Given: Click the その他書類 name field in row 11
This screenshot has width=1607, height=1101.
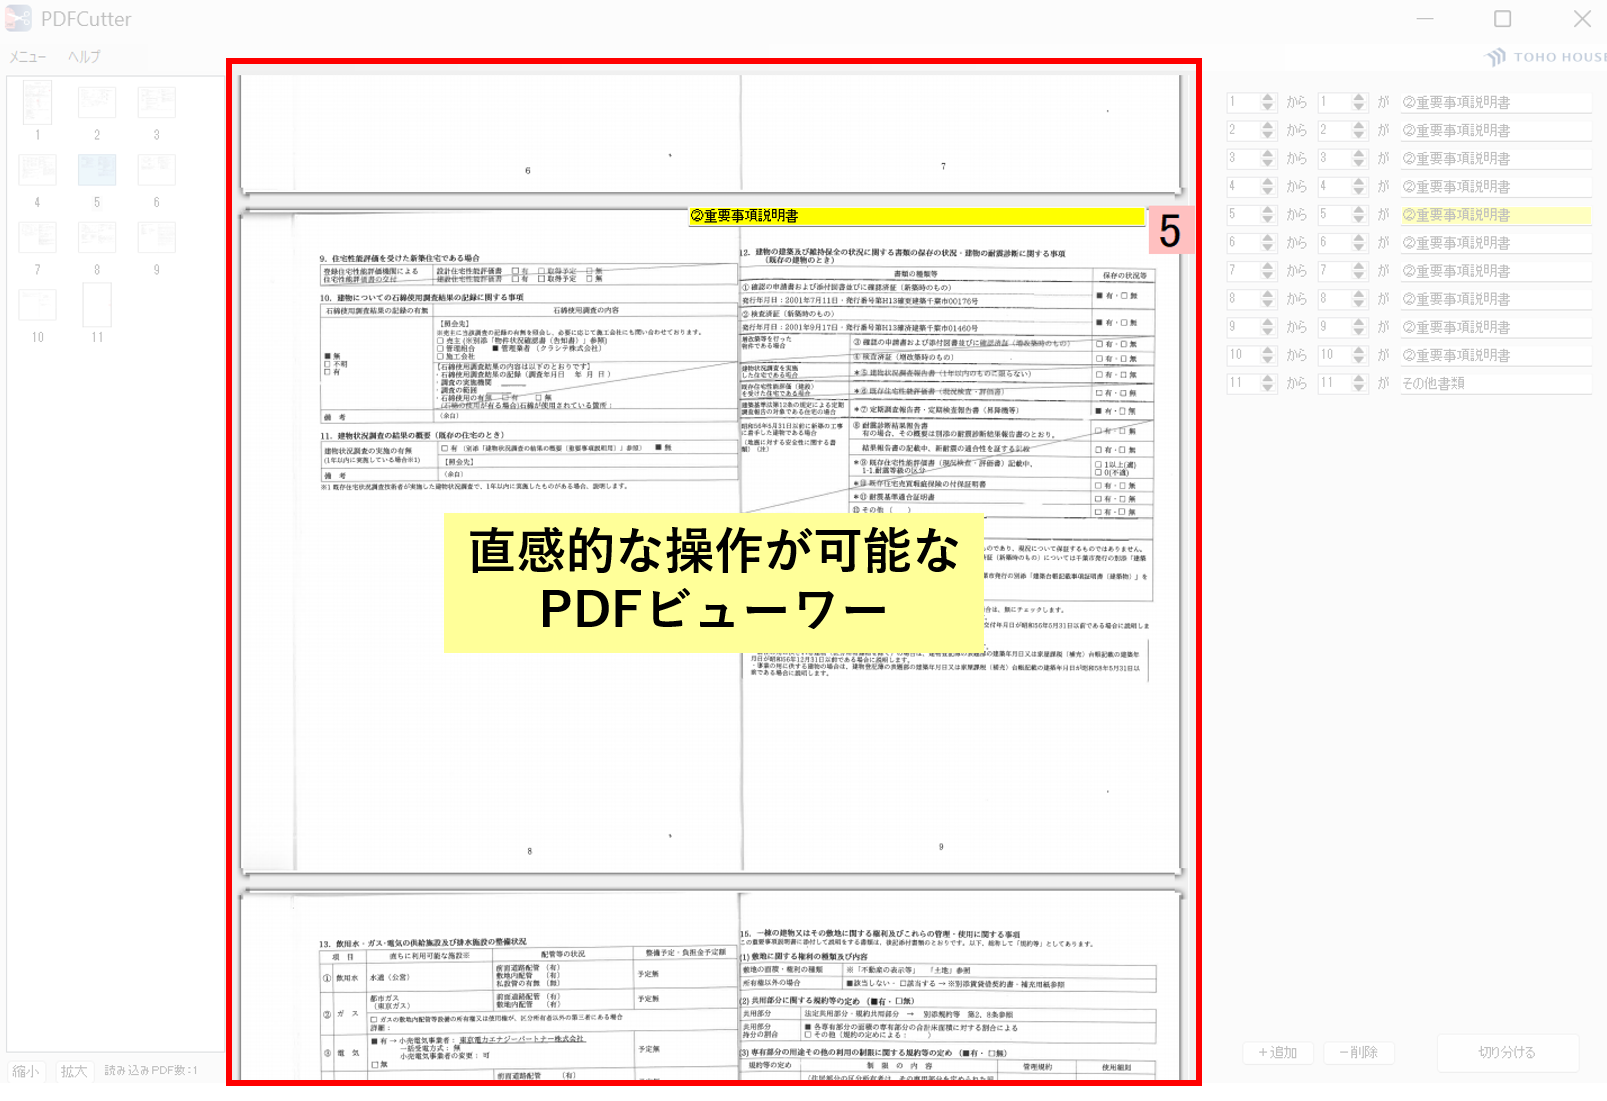Looking at the screenshot, I should point(1494,383).
